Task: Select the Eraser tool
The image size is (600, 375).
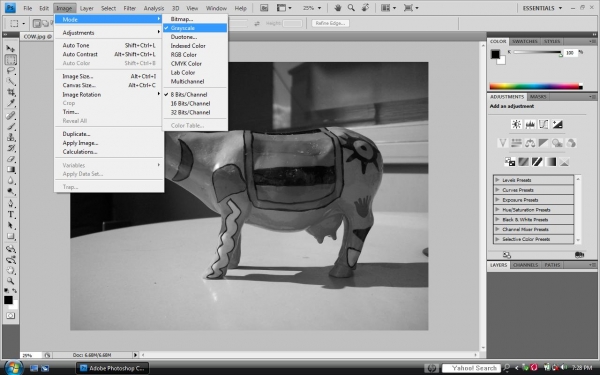Action: tap(10, 159)
